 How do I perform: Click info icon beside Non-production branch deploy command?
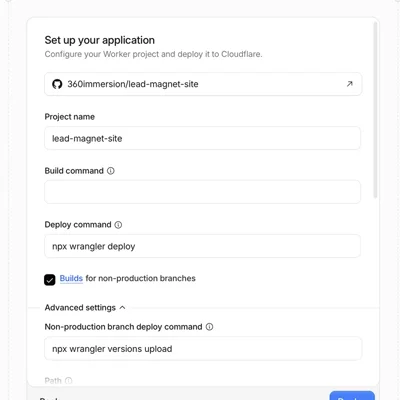209,327
